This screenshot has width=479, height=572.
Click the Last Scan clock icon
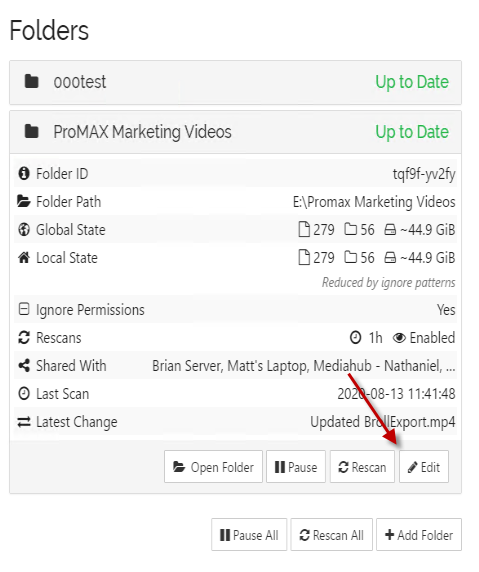[x=24, y=394]
